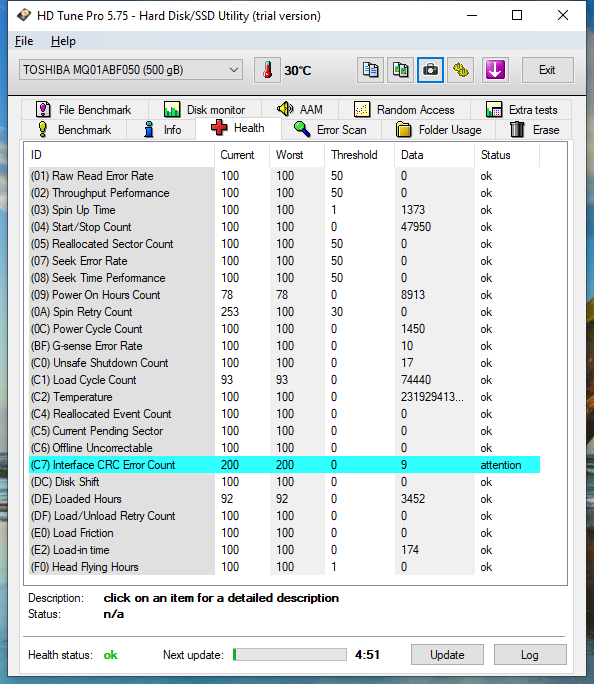Select the (E0) Load Friction row
The width and height of the screenshot is (594, 684).
[x=284, y=533]
